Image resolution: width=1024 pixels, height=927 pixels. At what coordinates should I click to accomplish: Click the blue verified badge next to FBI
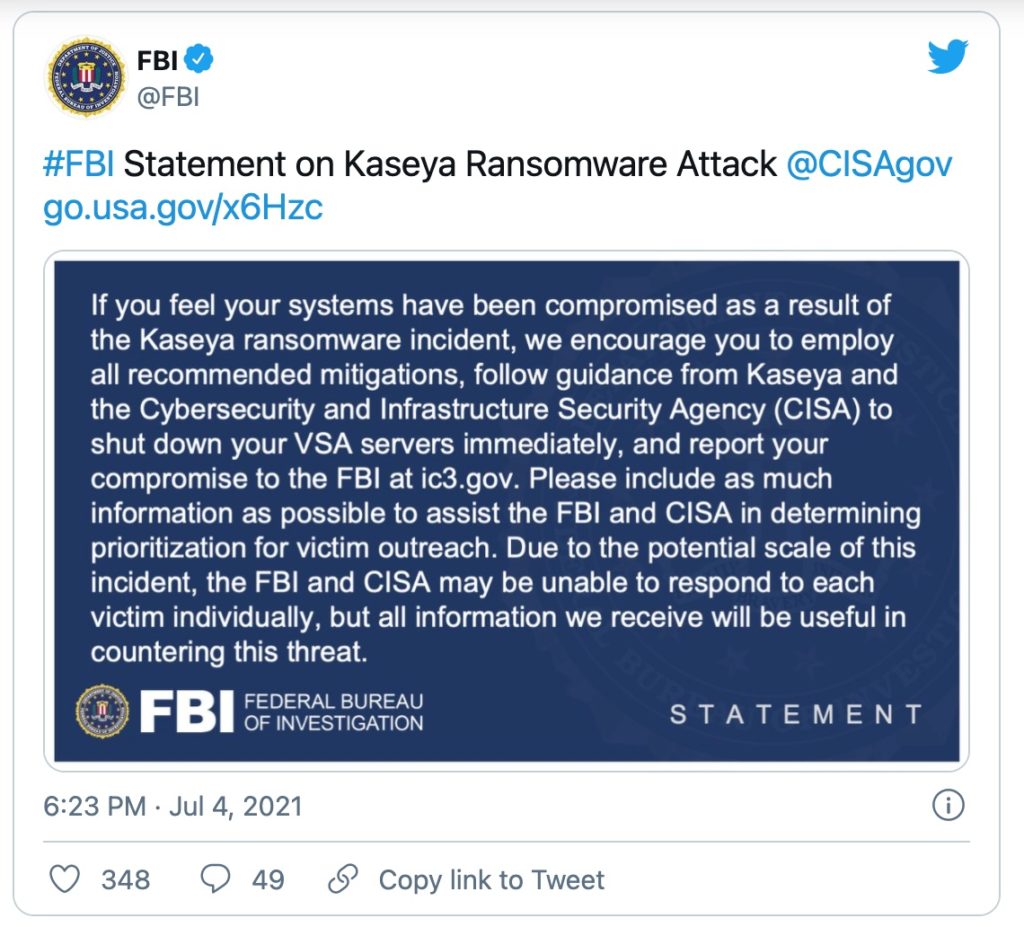coord(201,60)
